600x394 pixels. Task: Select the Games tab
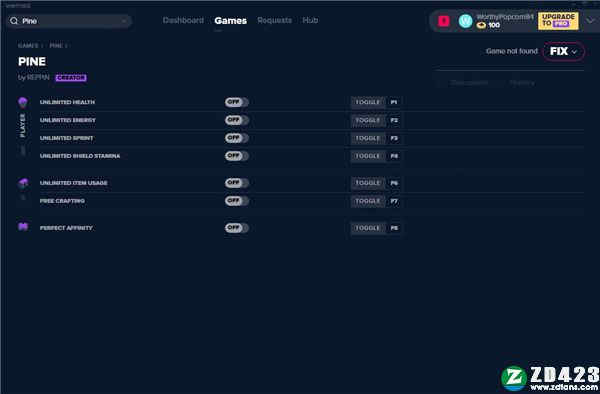[x=230, y=21]
